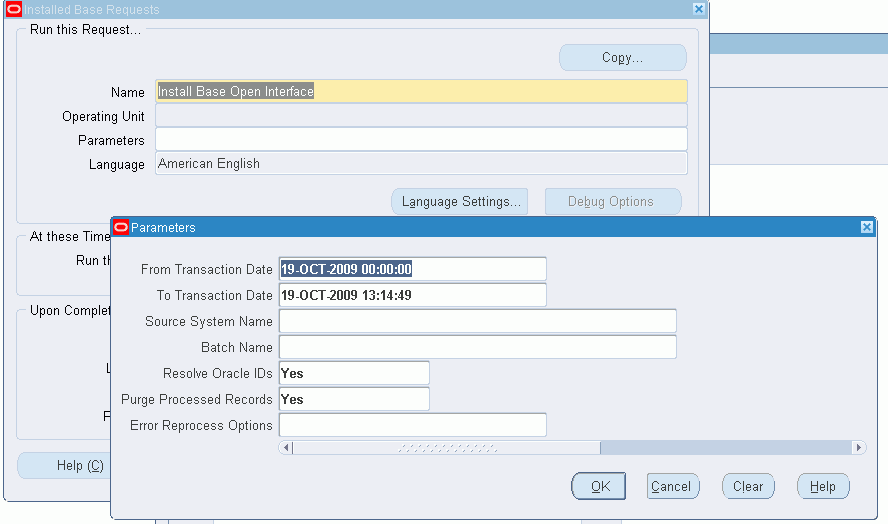Image resolution: width=888 pixels, height=524 pixels.
Task: Select the Resolve Oracle IDs field
Action: [354, 373]
